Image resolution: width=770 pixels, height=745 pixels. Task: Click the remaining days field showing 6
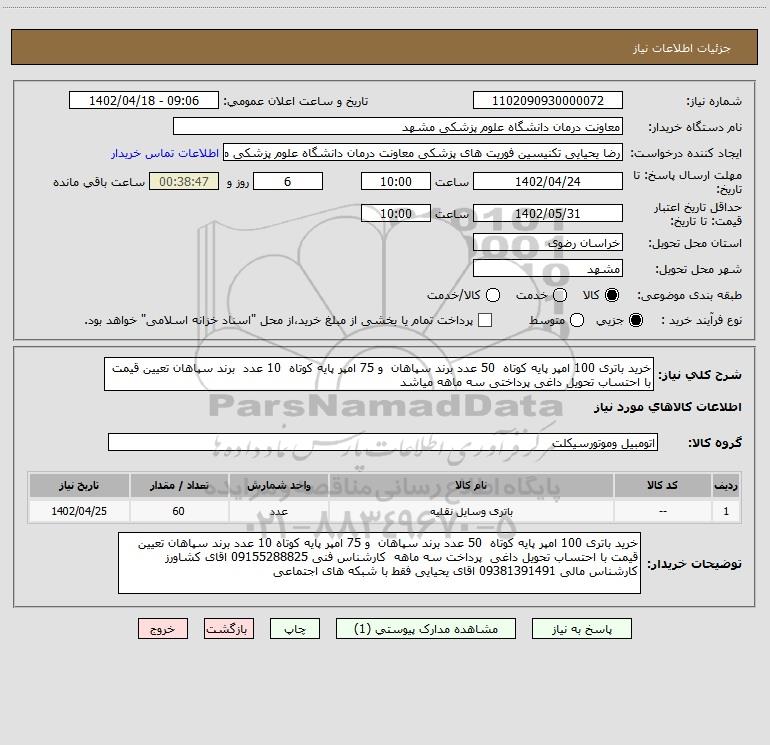click(288, 182)
